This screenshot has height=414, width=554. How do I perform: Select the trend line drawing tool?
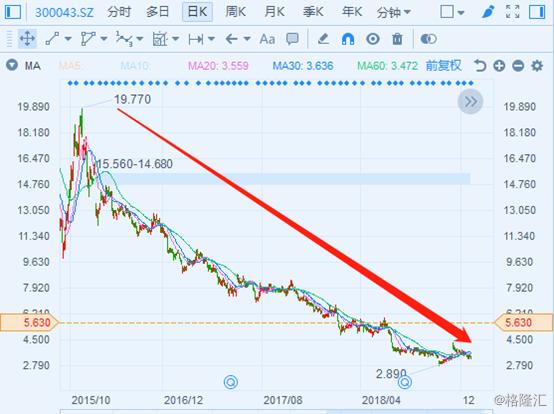pos(52,39)
